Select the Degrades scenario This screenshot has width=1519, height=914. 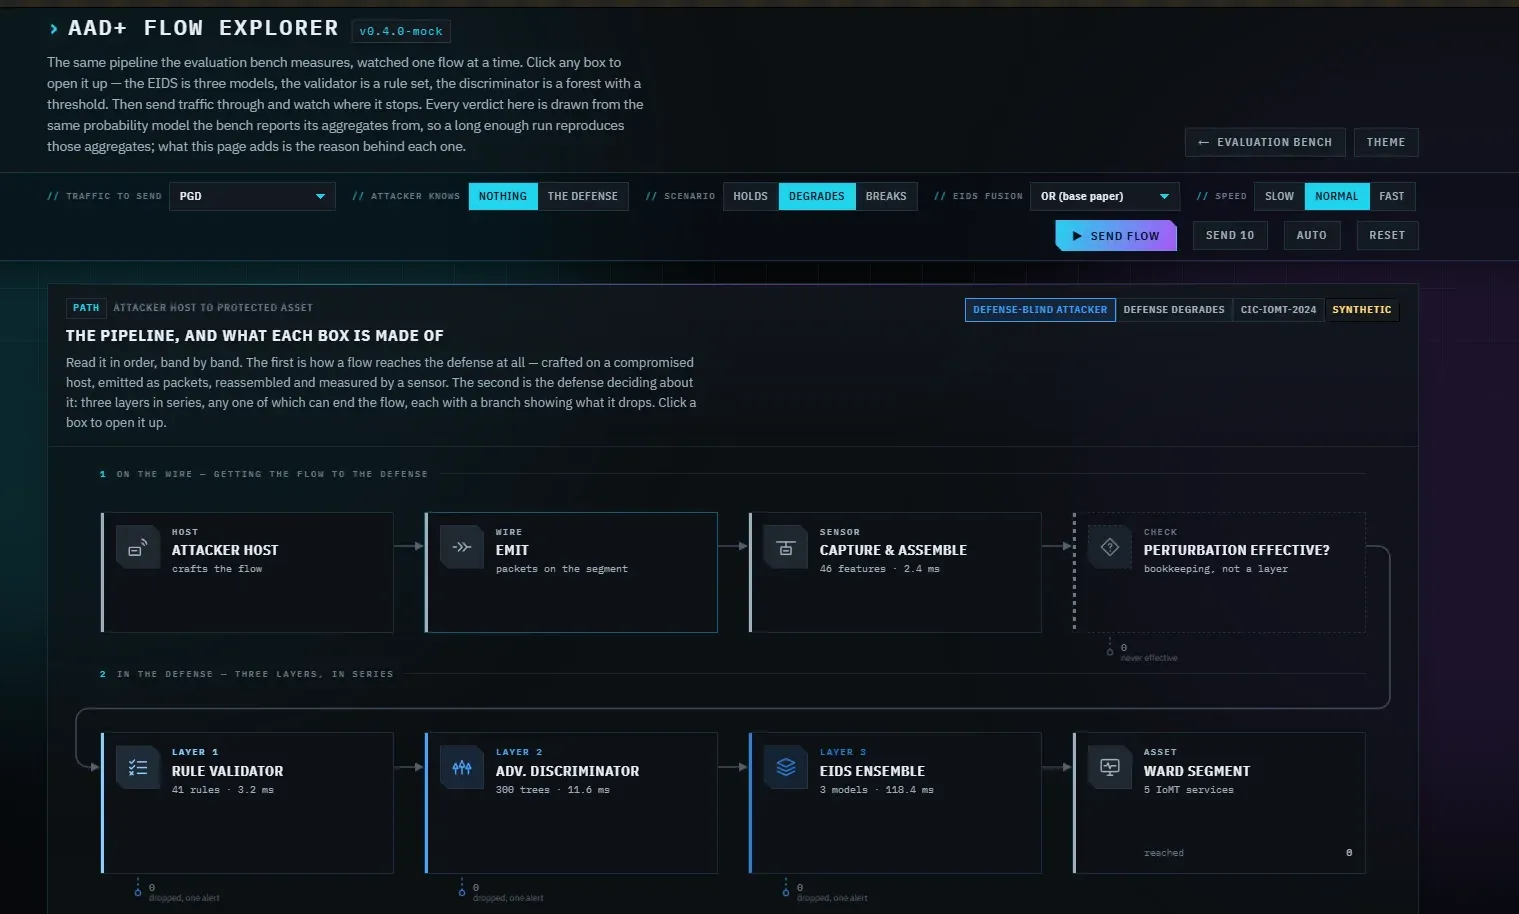point(817,196)
